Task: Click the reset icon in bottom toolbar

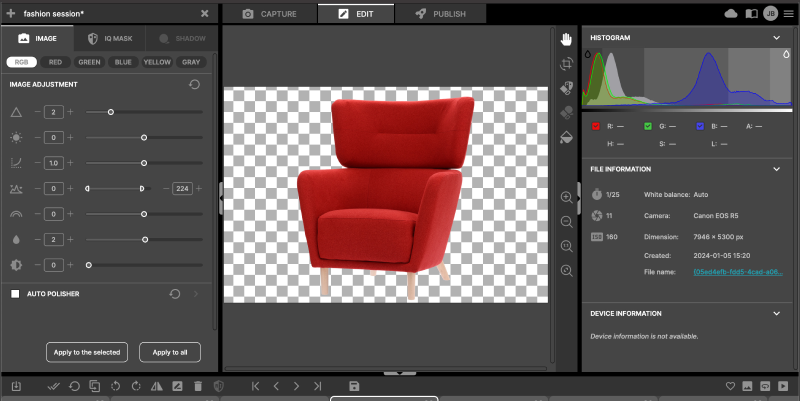Action: tap(74, 386)
